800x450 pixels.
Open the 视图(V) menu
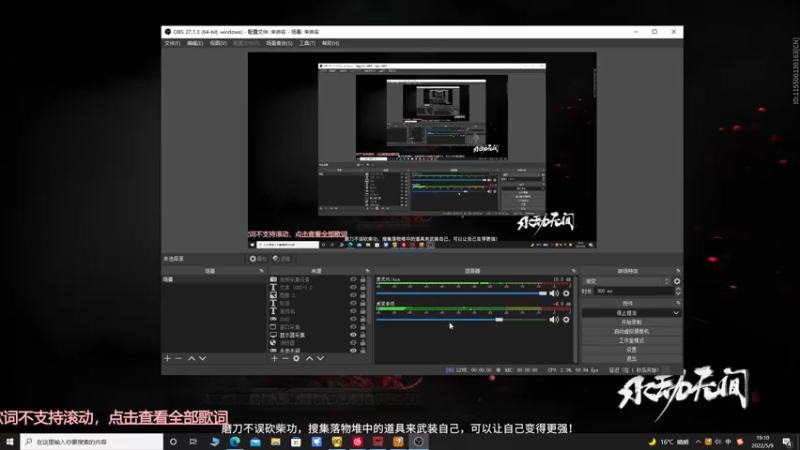click(218, 43)
